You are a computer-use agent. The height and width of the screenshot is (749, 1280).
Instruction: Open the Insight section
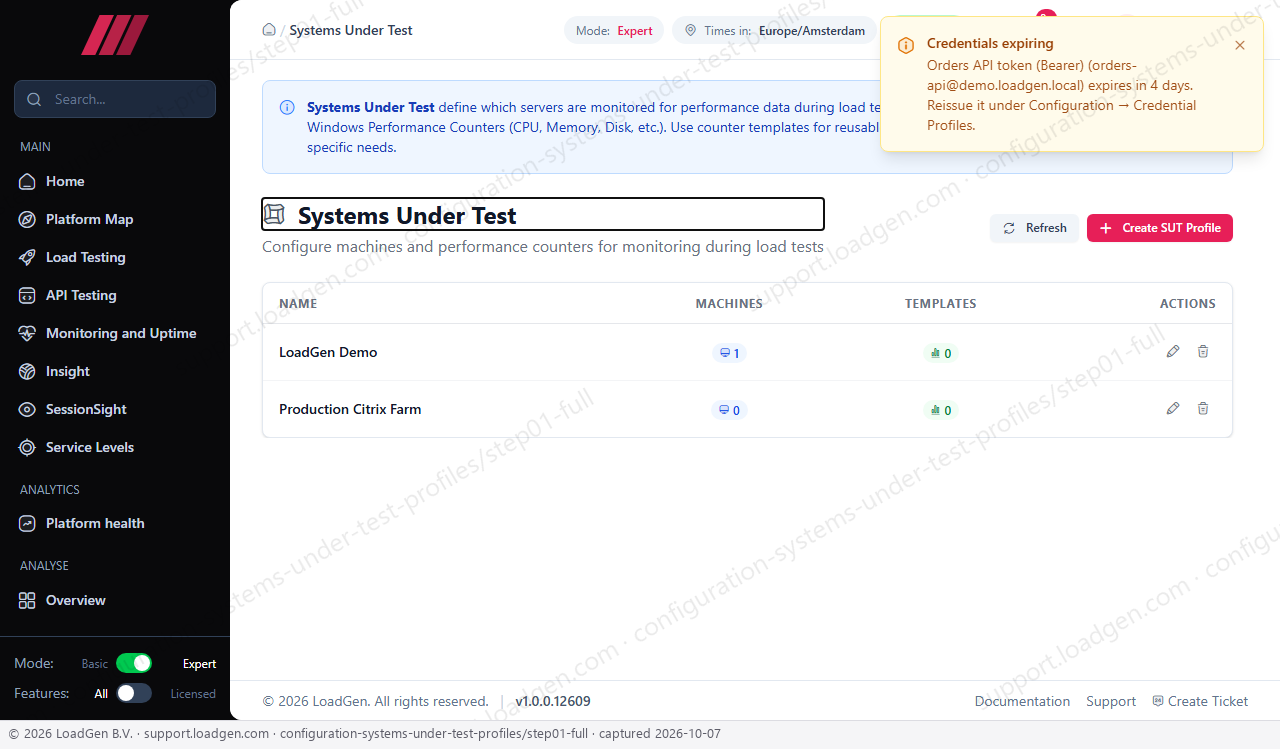click(x=115, y=371)
